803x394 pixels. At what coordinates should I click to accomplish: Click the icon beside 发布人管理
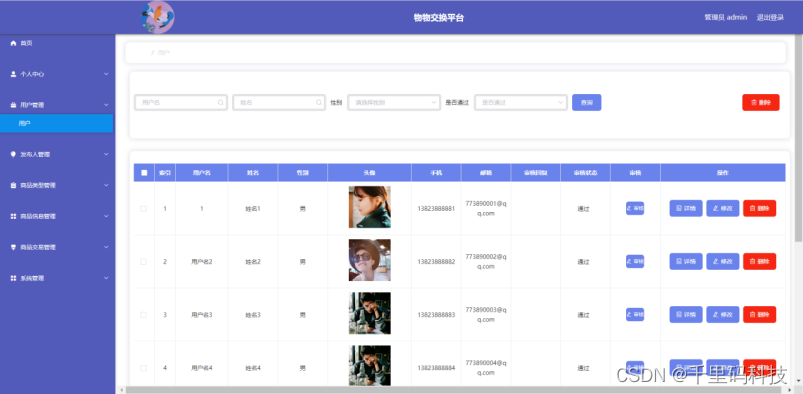point(13,154)
